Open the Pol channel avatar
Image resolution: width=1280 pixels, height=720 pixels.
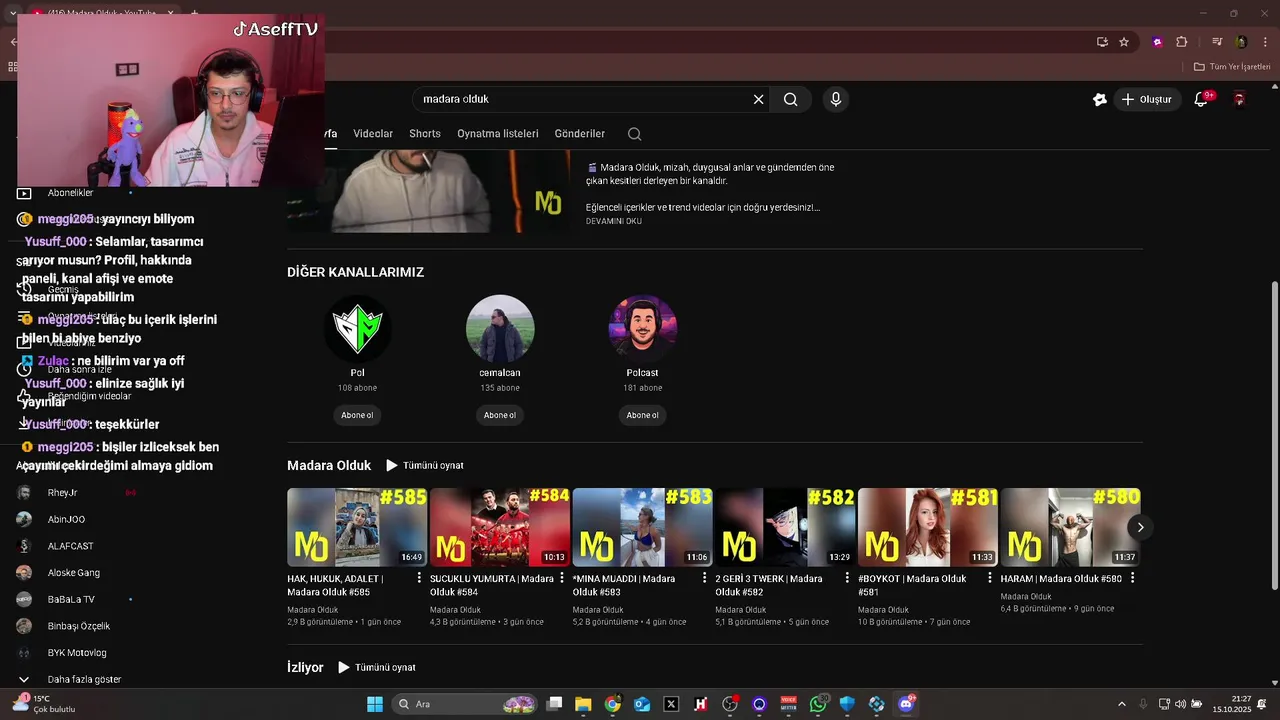(358, 329)
